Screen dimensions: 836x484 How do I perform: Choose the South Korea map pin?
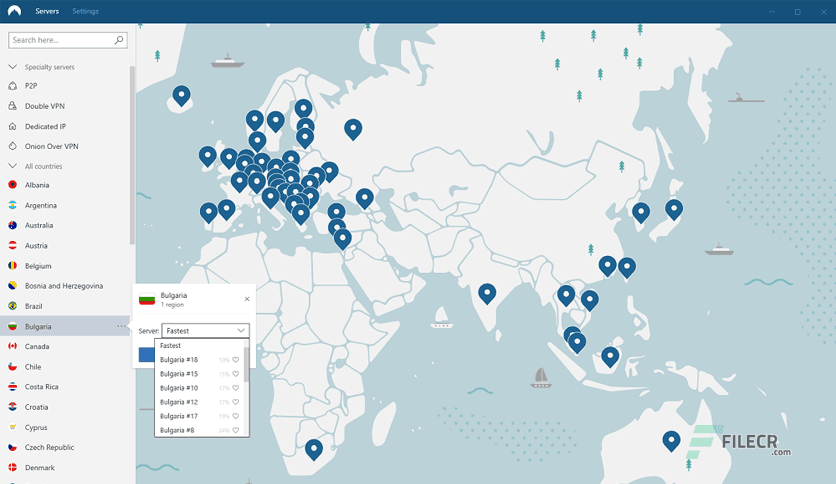641,212
